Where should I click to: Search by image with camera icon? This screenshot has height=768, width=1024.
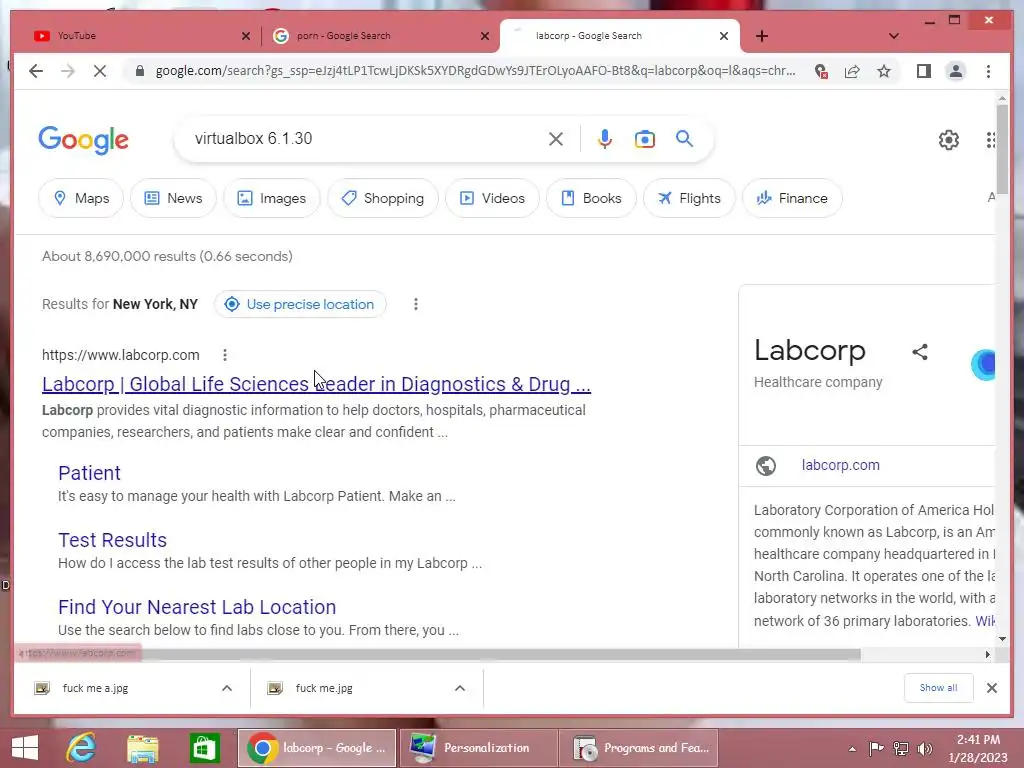(645, 139)
